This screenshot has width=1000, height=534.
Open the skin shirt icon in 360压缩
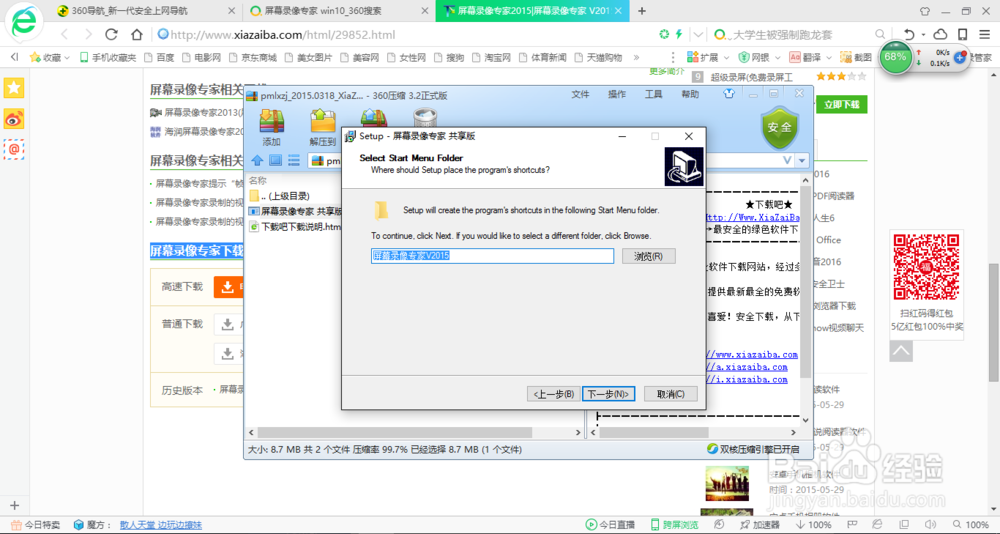pyautogui.click(x=730, y=94)
